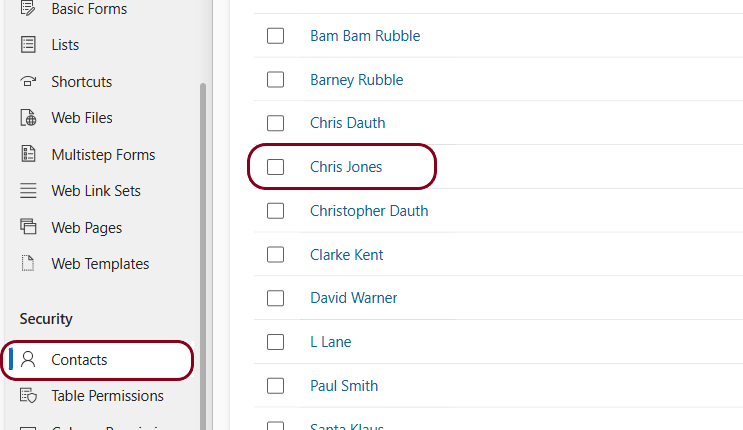Click the Multistep Forms icon
This screenshot has width=743, height=430.
pos(28,154)
